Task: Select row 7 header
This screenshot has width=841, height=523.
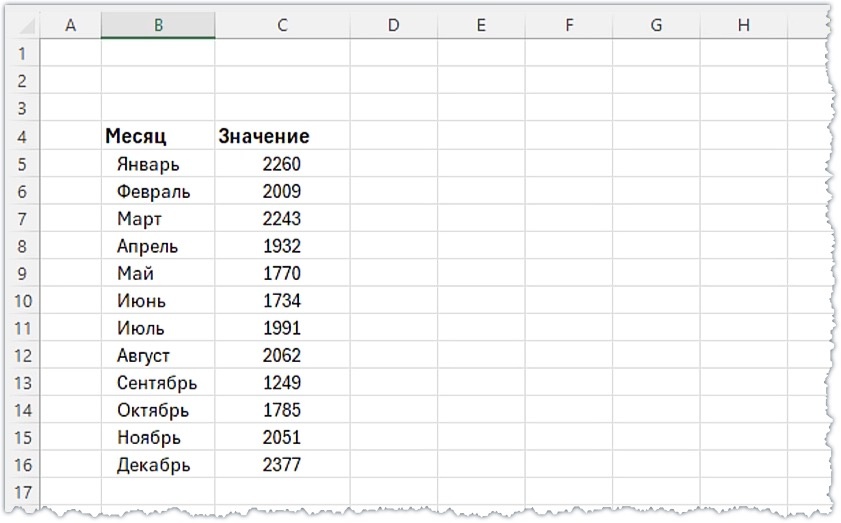Action: pyautogui.click(x=22, y=218)
